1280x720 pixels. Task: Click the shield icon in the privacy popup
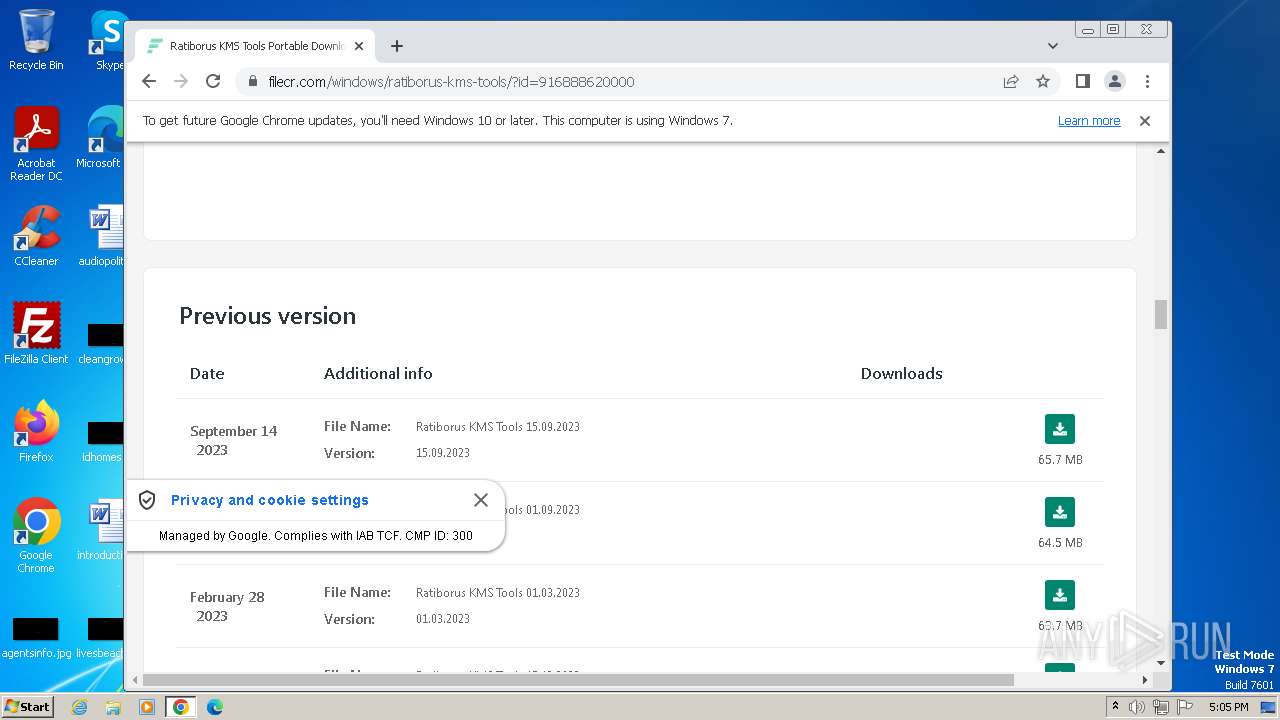(147, 500)
